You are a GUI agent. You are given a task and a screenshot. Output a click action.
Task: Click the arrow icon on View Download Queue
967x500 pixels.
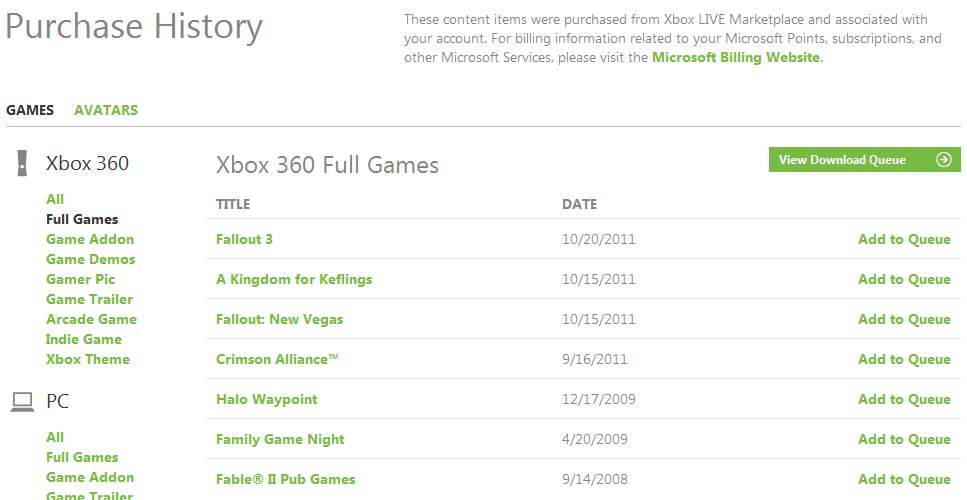point(944,160)
